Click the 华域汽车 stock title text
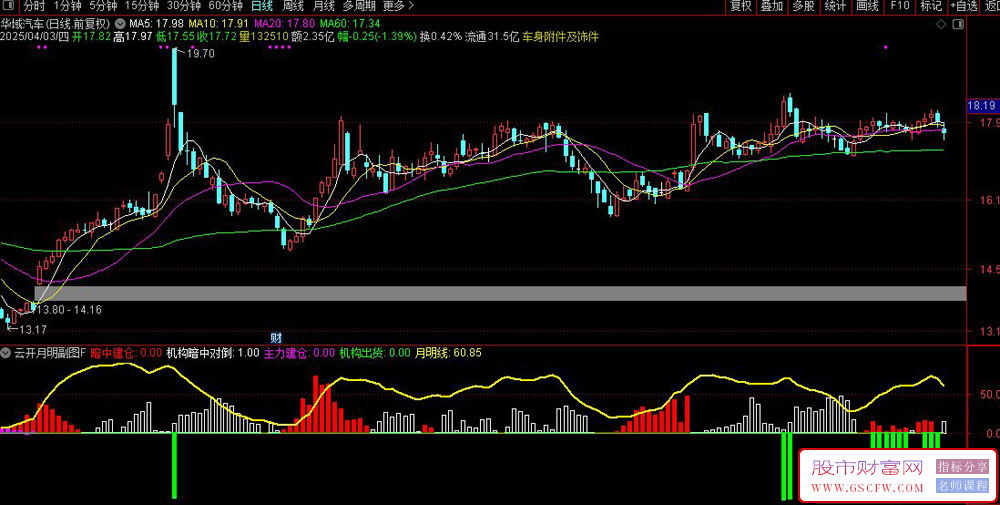The image size is (1000, 505). (21, 24)
